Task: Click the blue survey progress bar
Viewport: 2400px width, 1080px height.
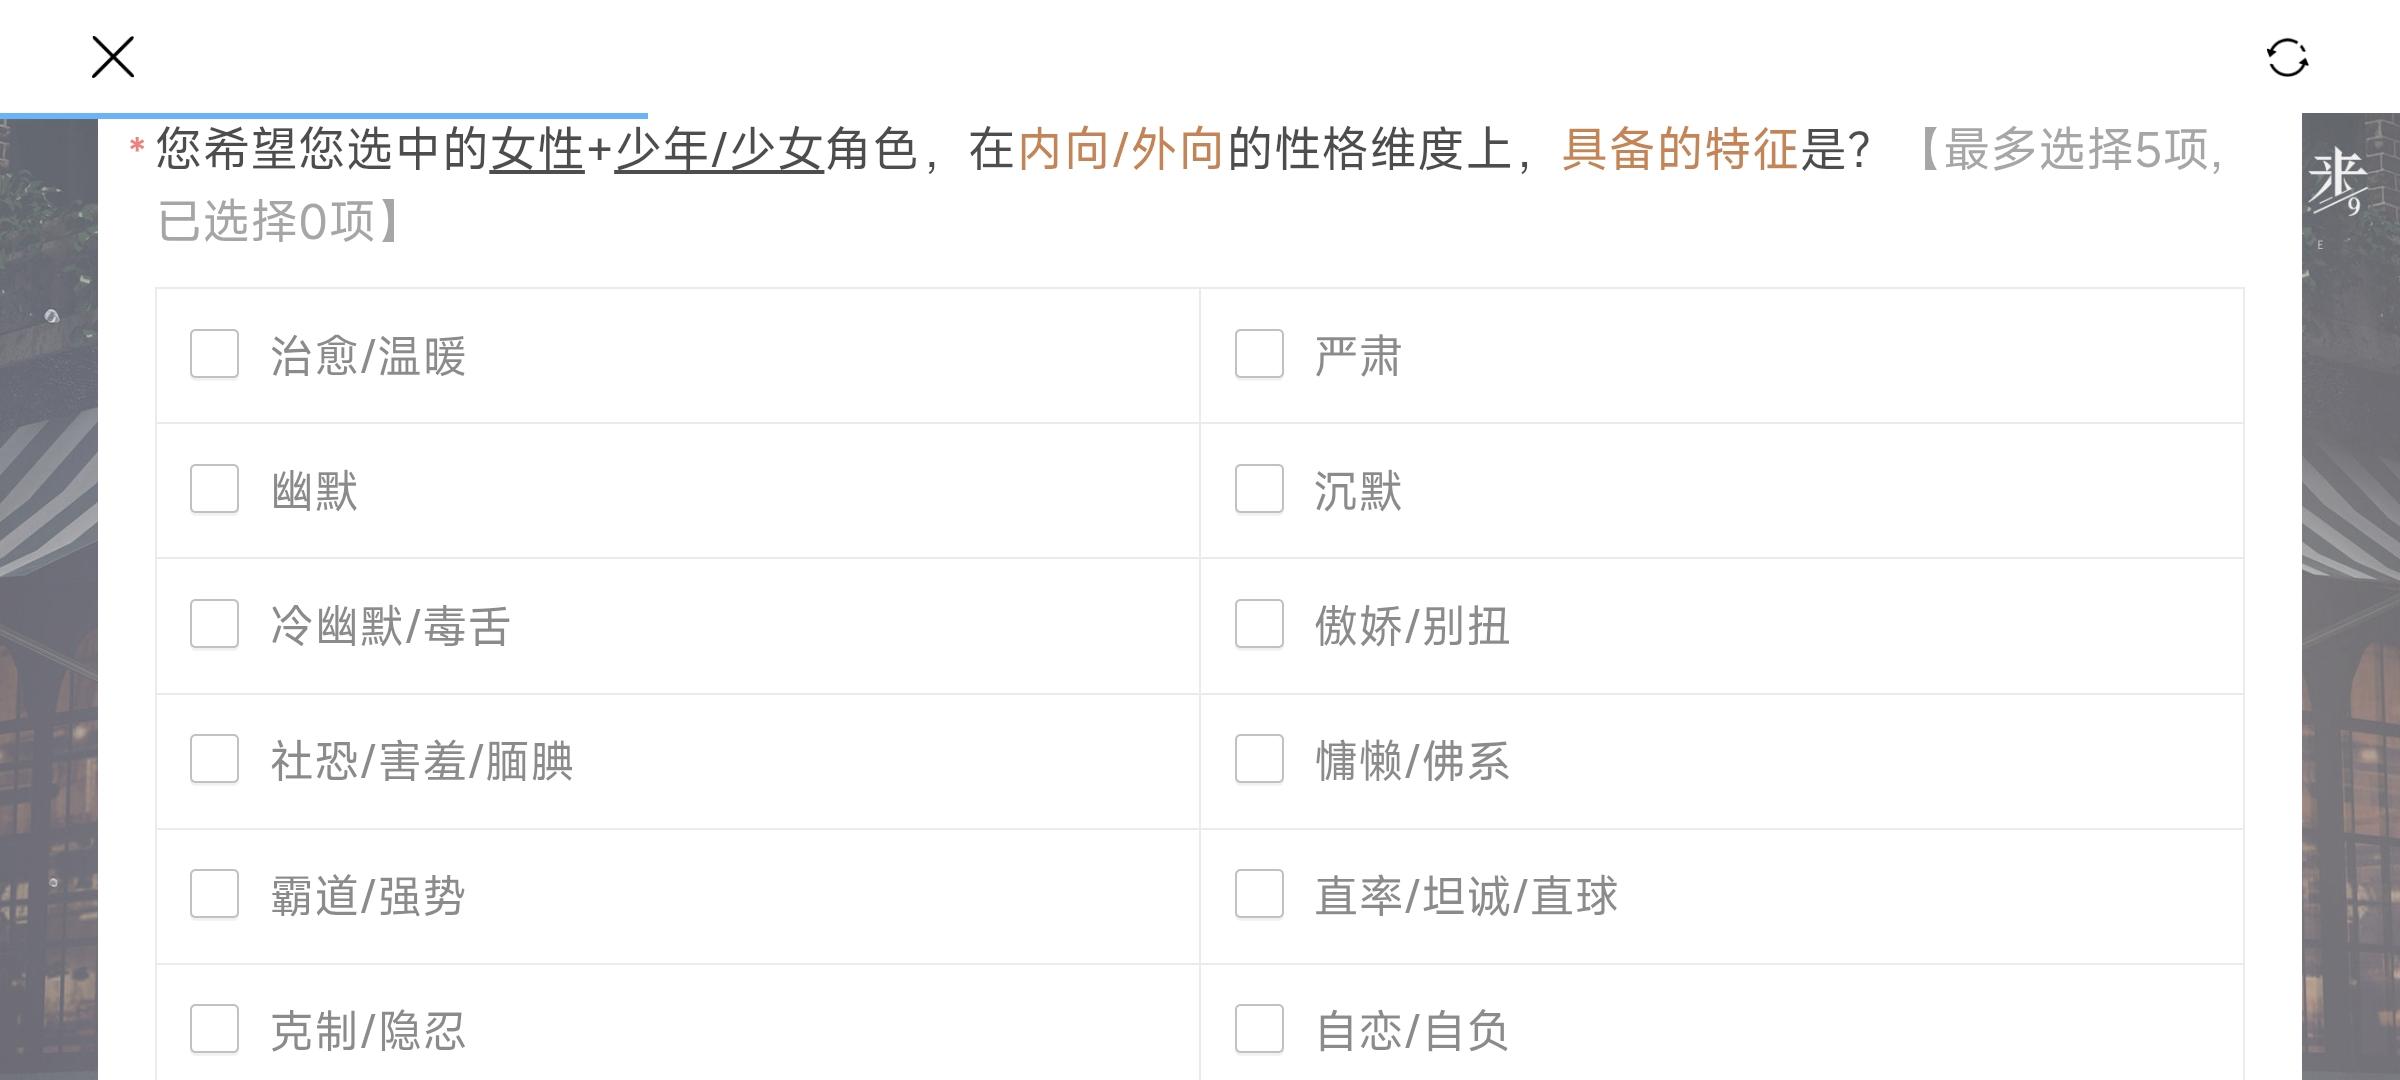Action: pos(324,116)
